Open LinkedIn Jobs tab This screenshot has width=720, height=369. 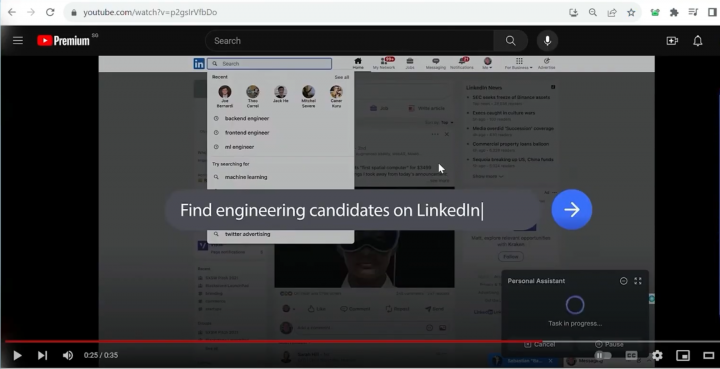410,63
